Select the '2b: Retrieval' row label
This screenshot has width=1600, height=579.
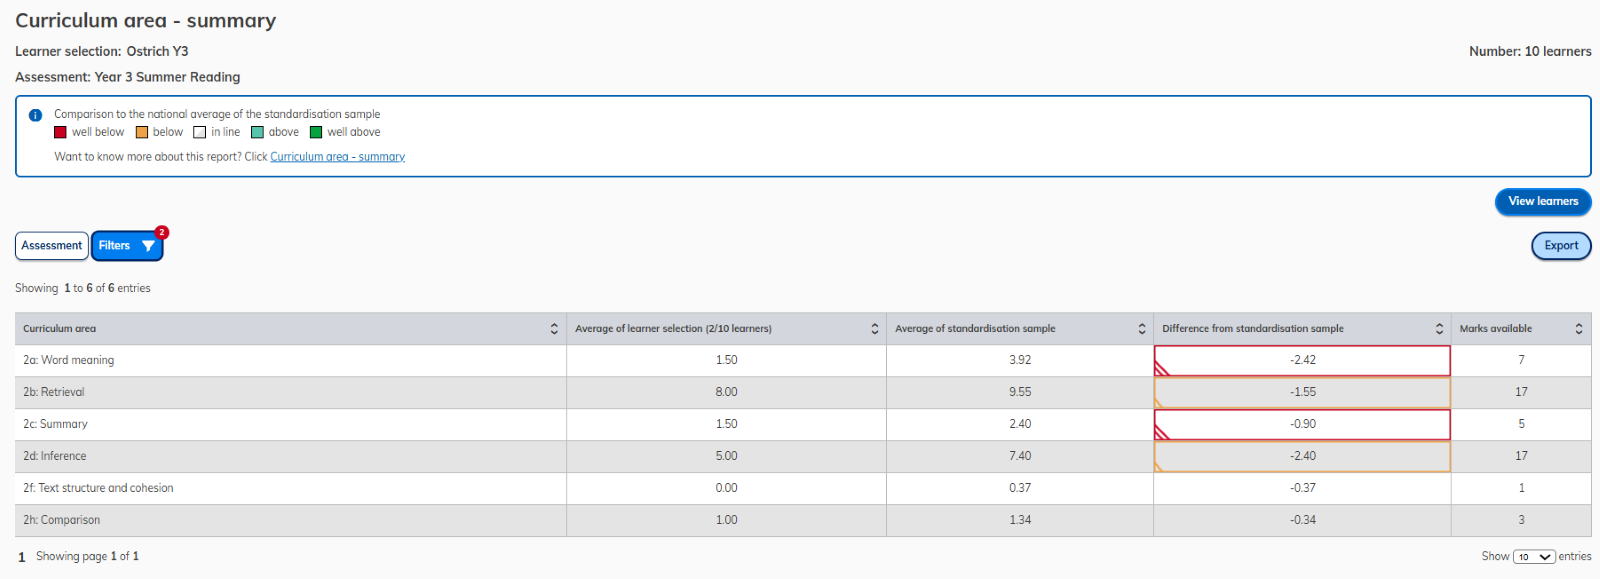tap(54, 392)
